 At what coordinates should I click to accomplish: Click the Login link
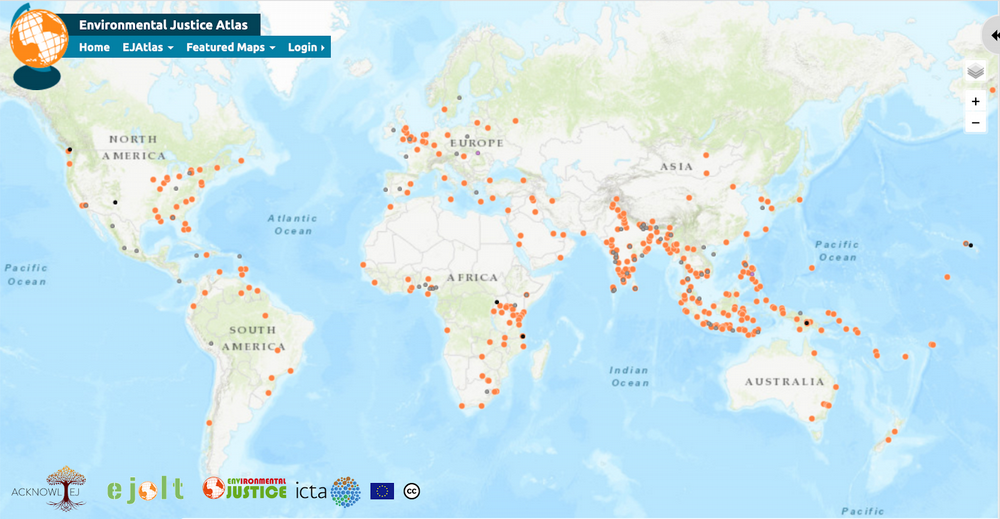click(305, 47)
